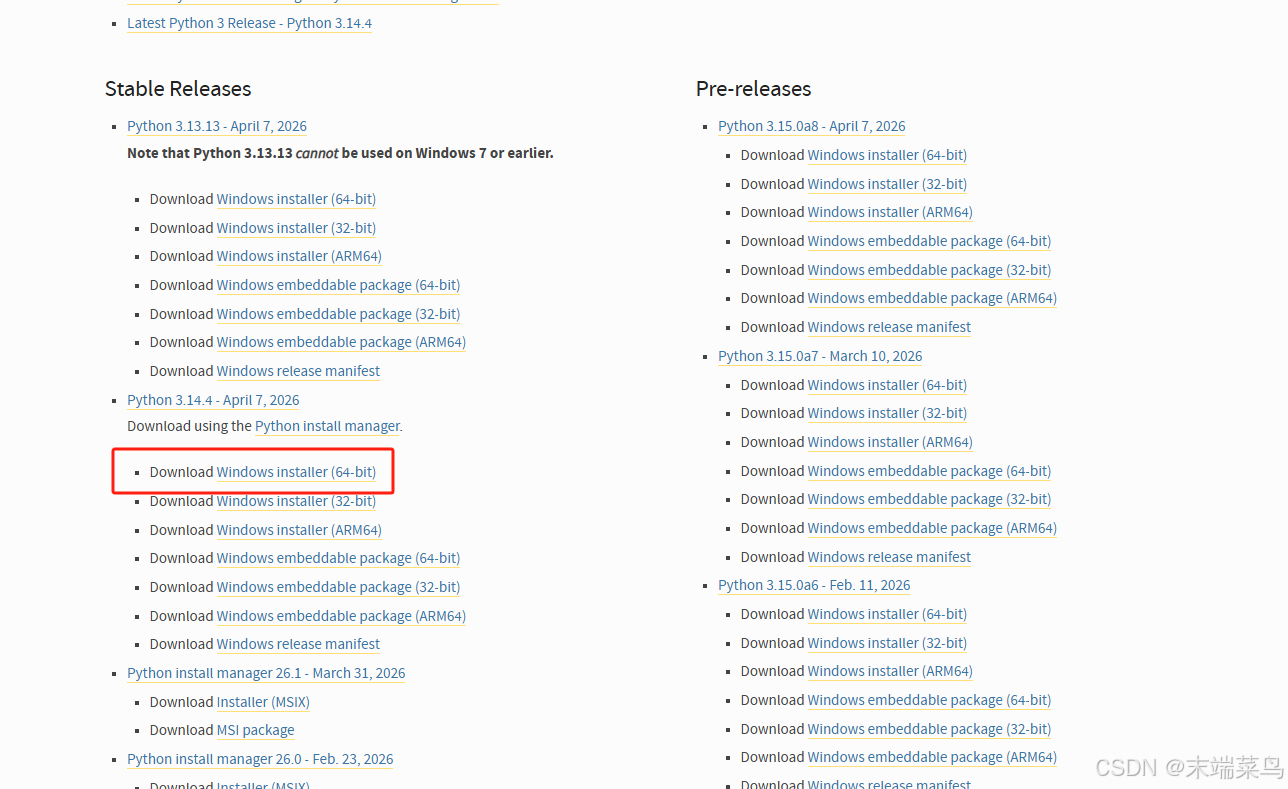Download Python 3.15.0a6 Windows installer (32-bit)
Viewport: 1288px width, 789px height.
coord(887,643)
